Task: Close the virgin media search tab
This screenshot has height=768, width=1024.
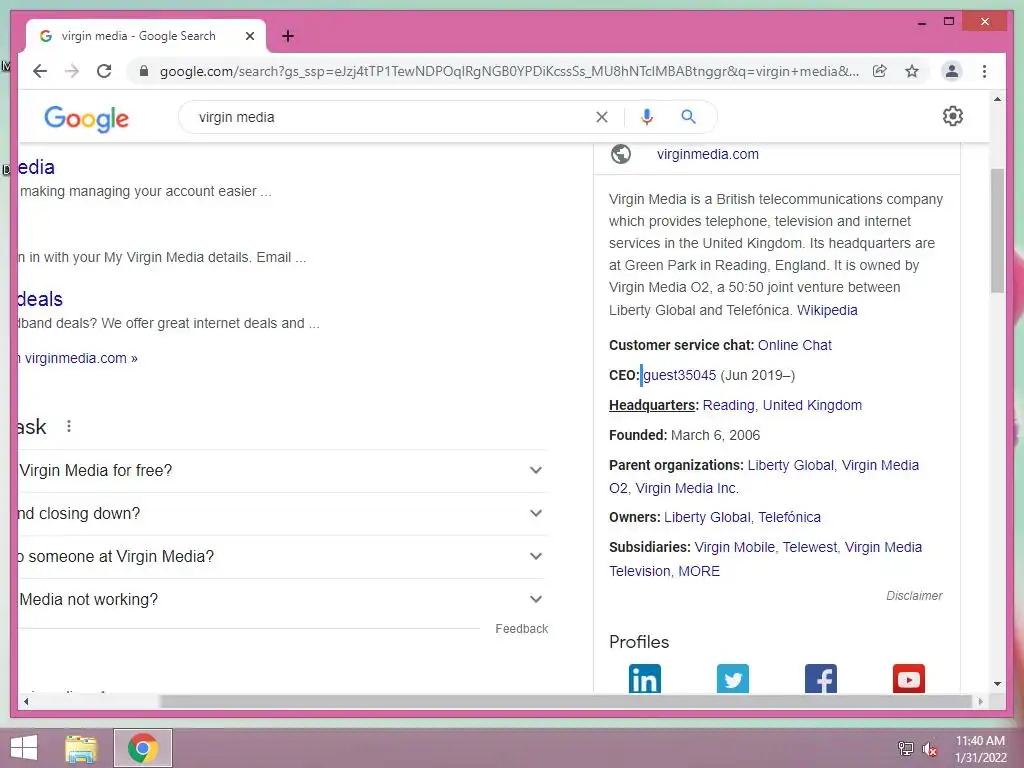Action: 249,36
